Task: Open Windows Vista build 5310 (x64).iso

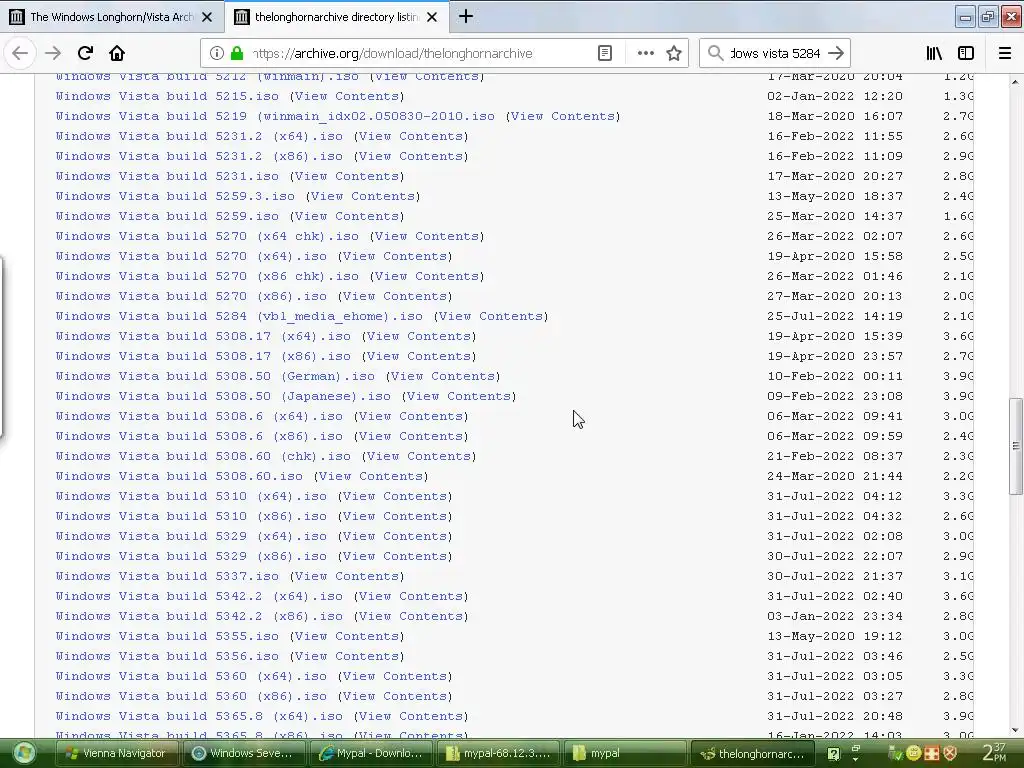Action: coord(191,496)
